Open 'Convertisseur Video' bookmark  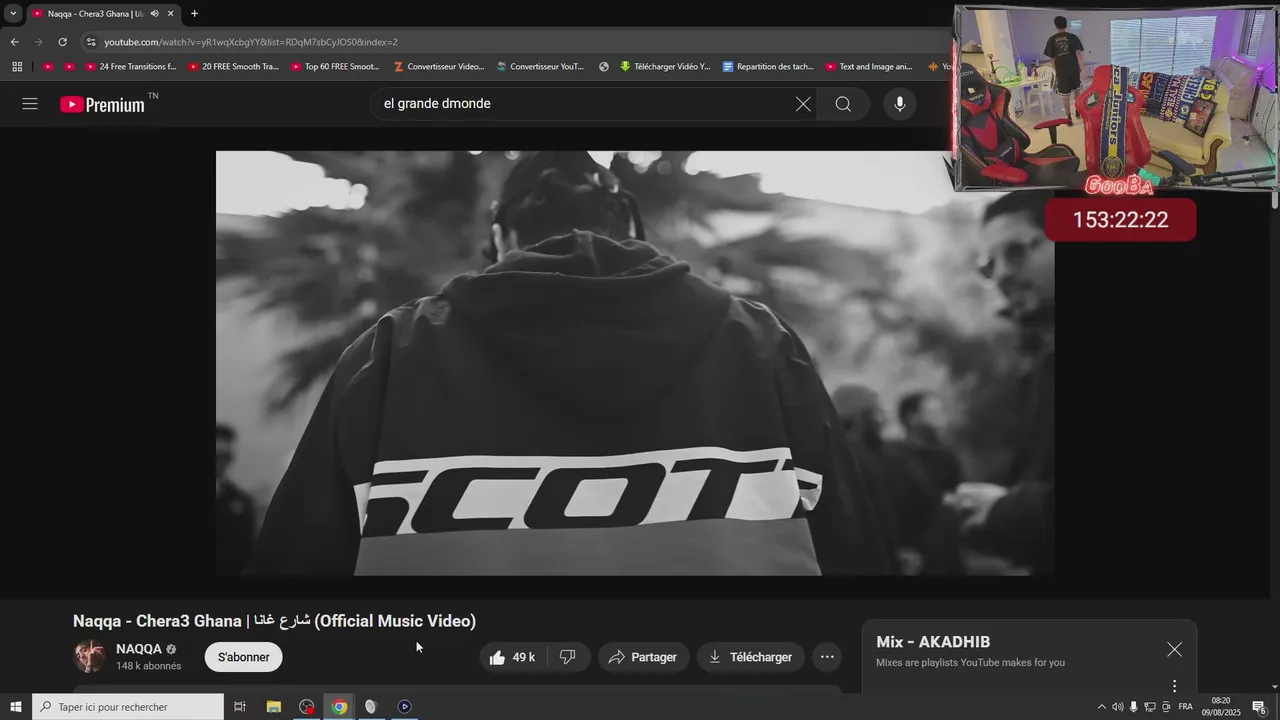(439, 67)
